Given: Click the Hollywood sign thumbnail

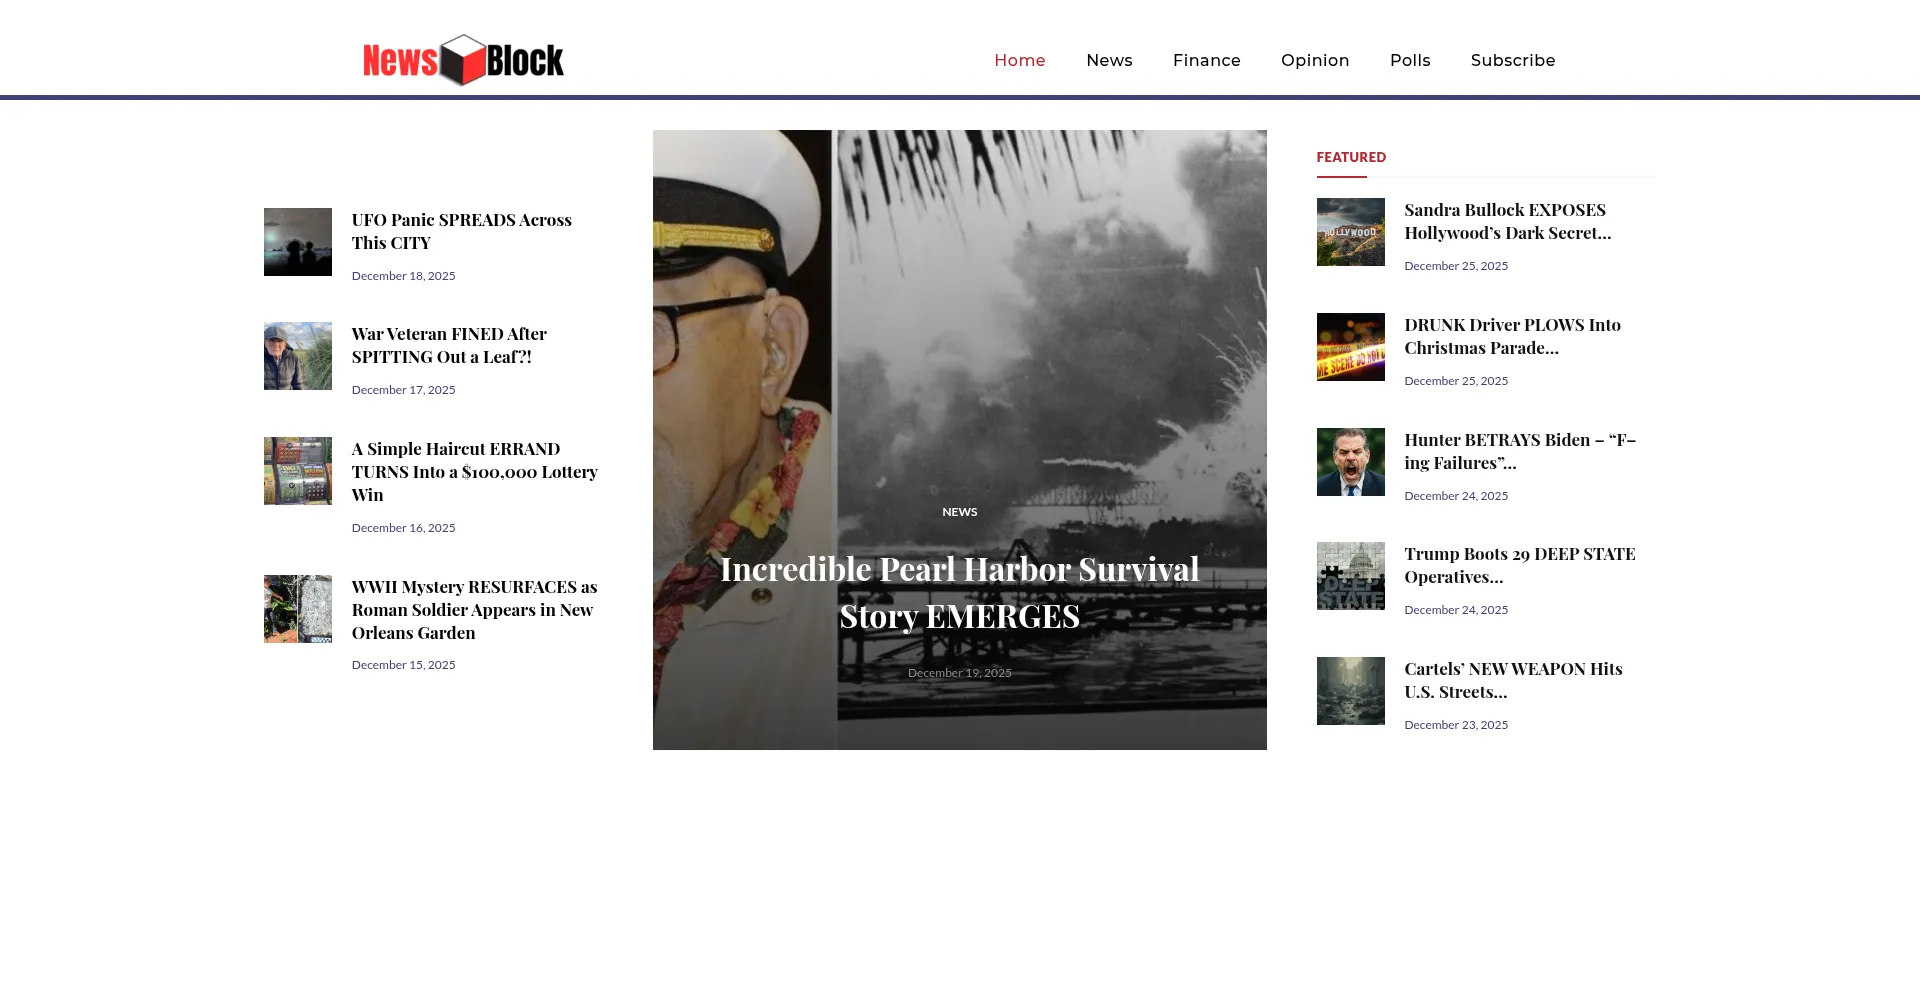Looking at the screenshot, I should pos(1350,232).
